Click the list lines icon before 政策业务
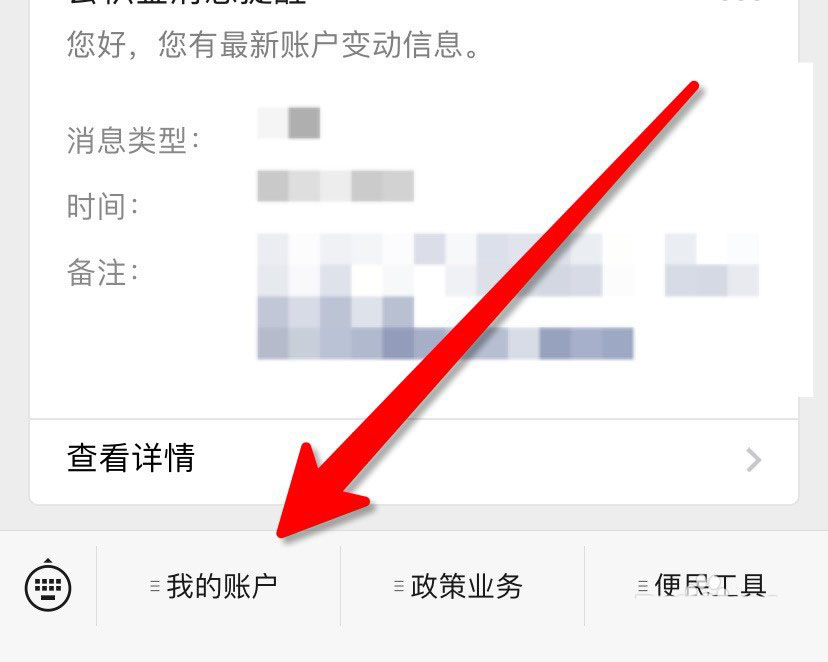 tap(399, 586)
